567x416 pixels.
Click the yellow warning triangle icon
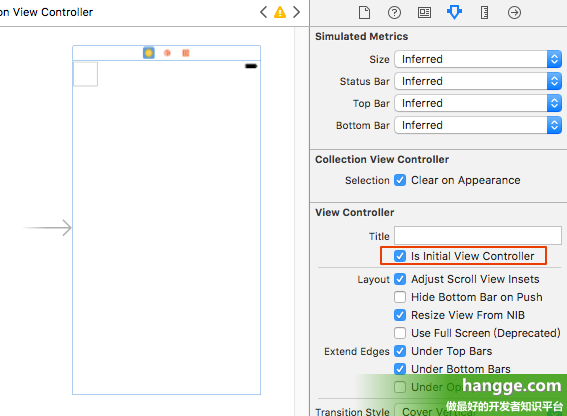tap(280, 12)
